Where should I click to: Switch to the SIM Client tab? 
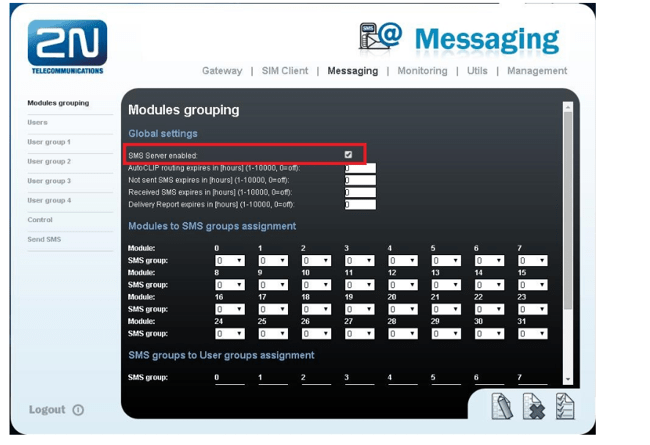click(285, 71)
